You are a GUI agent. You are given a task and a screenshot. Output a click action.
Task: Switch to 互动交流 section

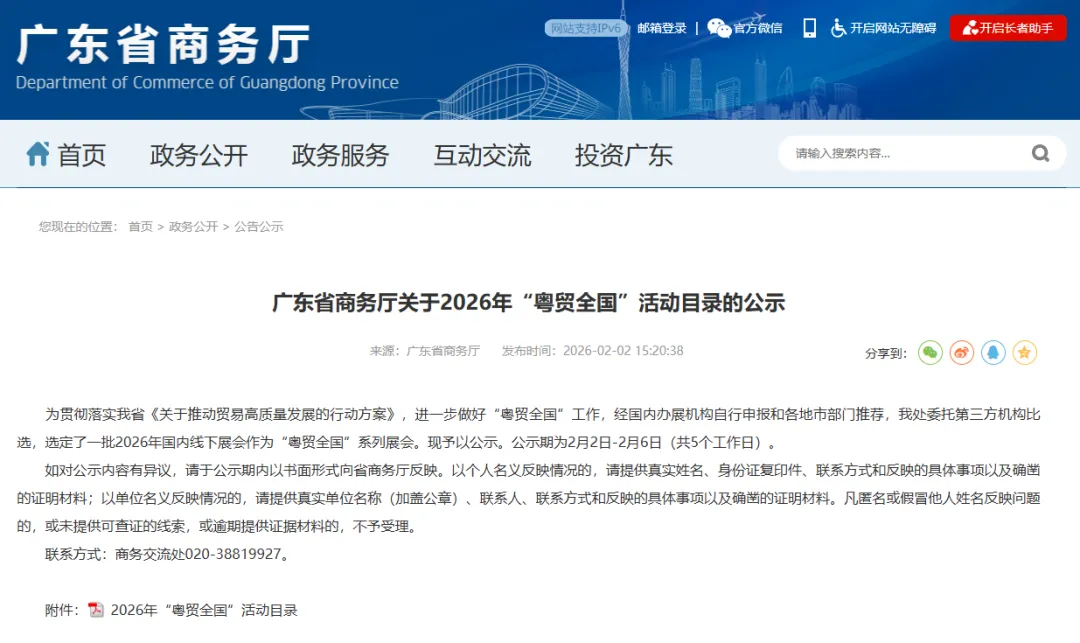(482, 153)
